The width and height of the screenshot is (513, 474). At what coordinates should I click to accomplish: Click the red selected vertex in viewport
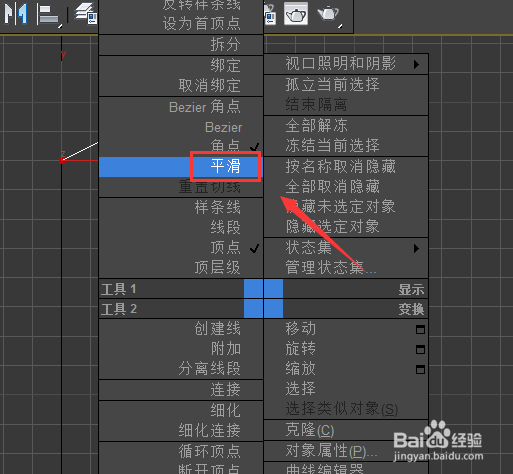(x=62, y=161)
